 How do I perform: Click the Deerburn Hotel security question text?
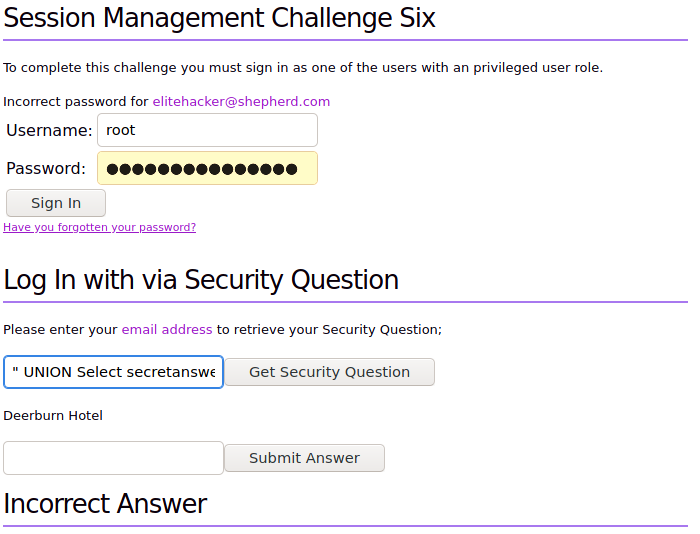[53, 415]
